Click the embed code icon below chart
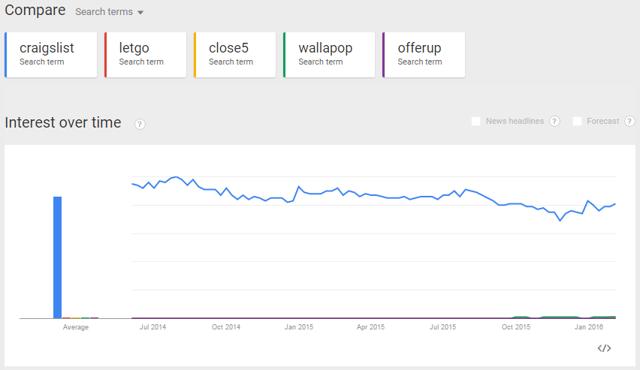The height and width of the screenshot is (370, 640). pos(604,348)
